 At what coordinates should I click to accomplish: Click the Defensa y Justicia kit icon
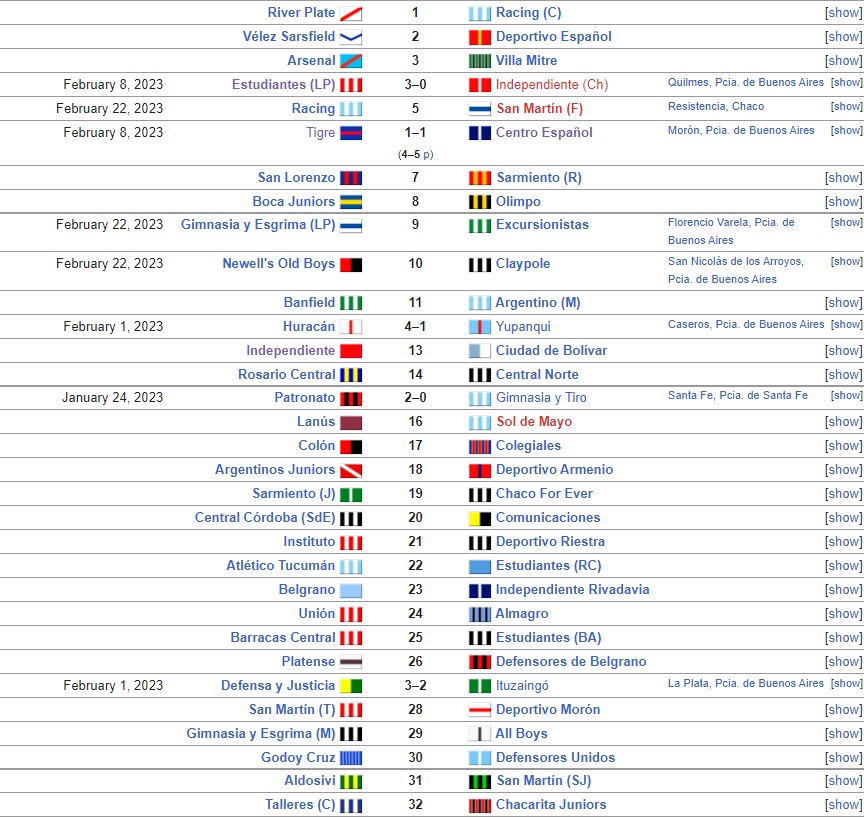[x=350, y=686]
